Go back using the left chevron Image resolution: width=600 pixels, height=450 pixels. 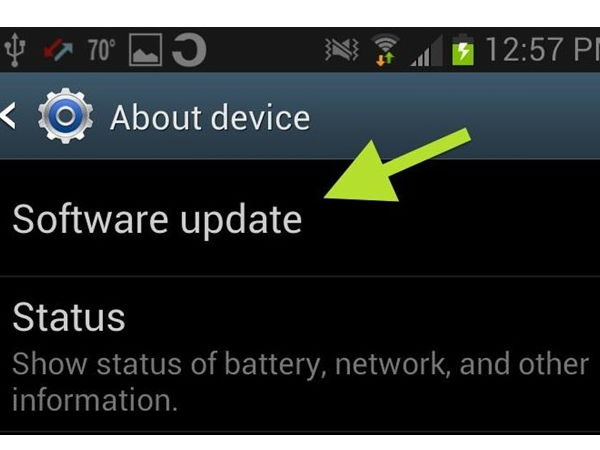coord(8,116)
